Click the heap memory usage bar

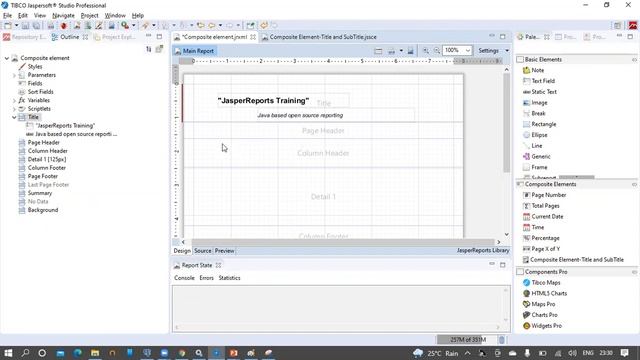(467, 340)
